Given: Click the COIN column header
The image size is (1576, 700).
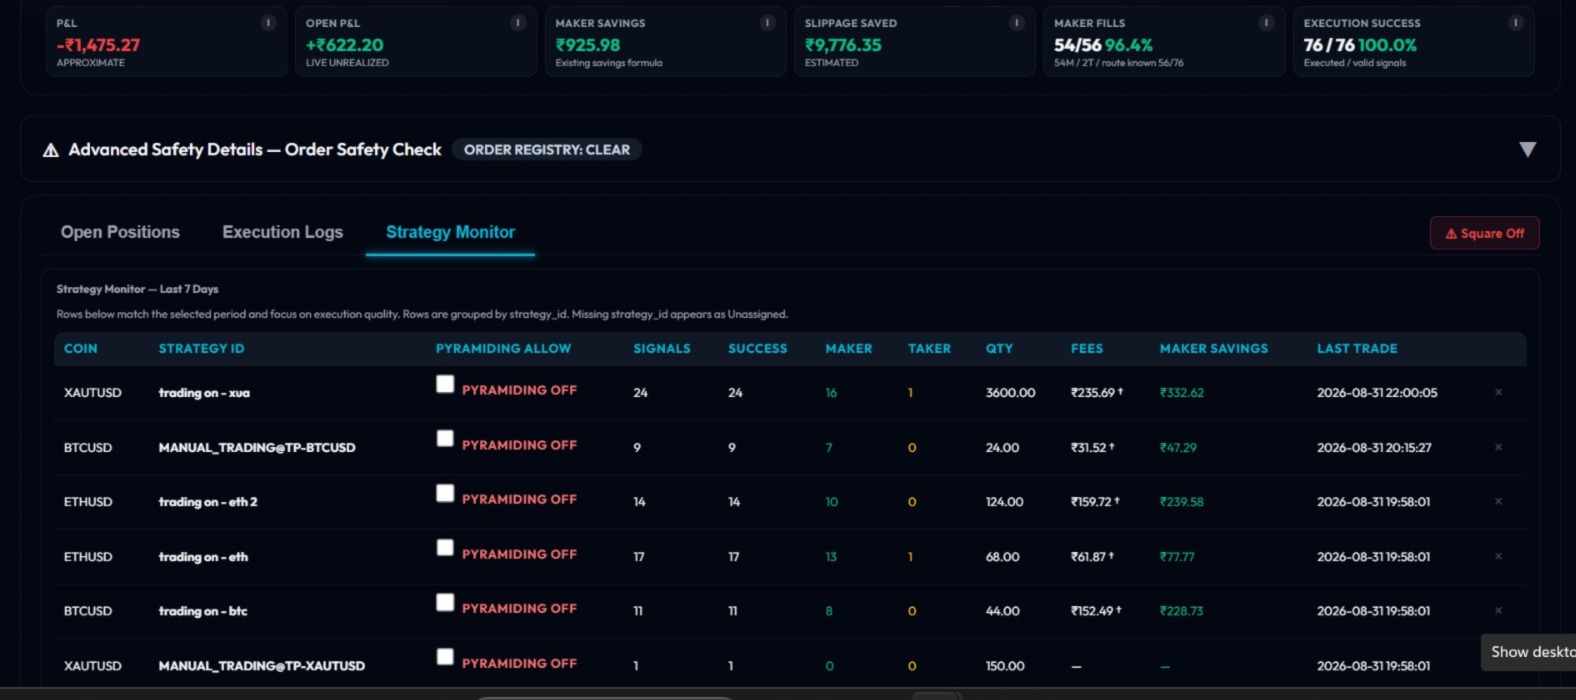Looking at the screenshot, I should [80, 348].
